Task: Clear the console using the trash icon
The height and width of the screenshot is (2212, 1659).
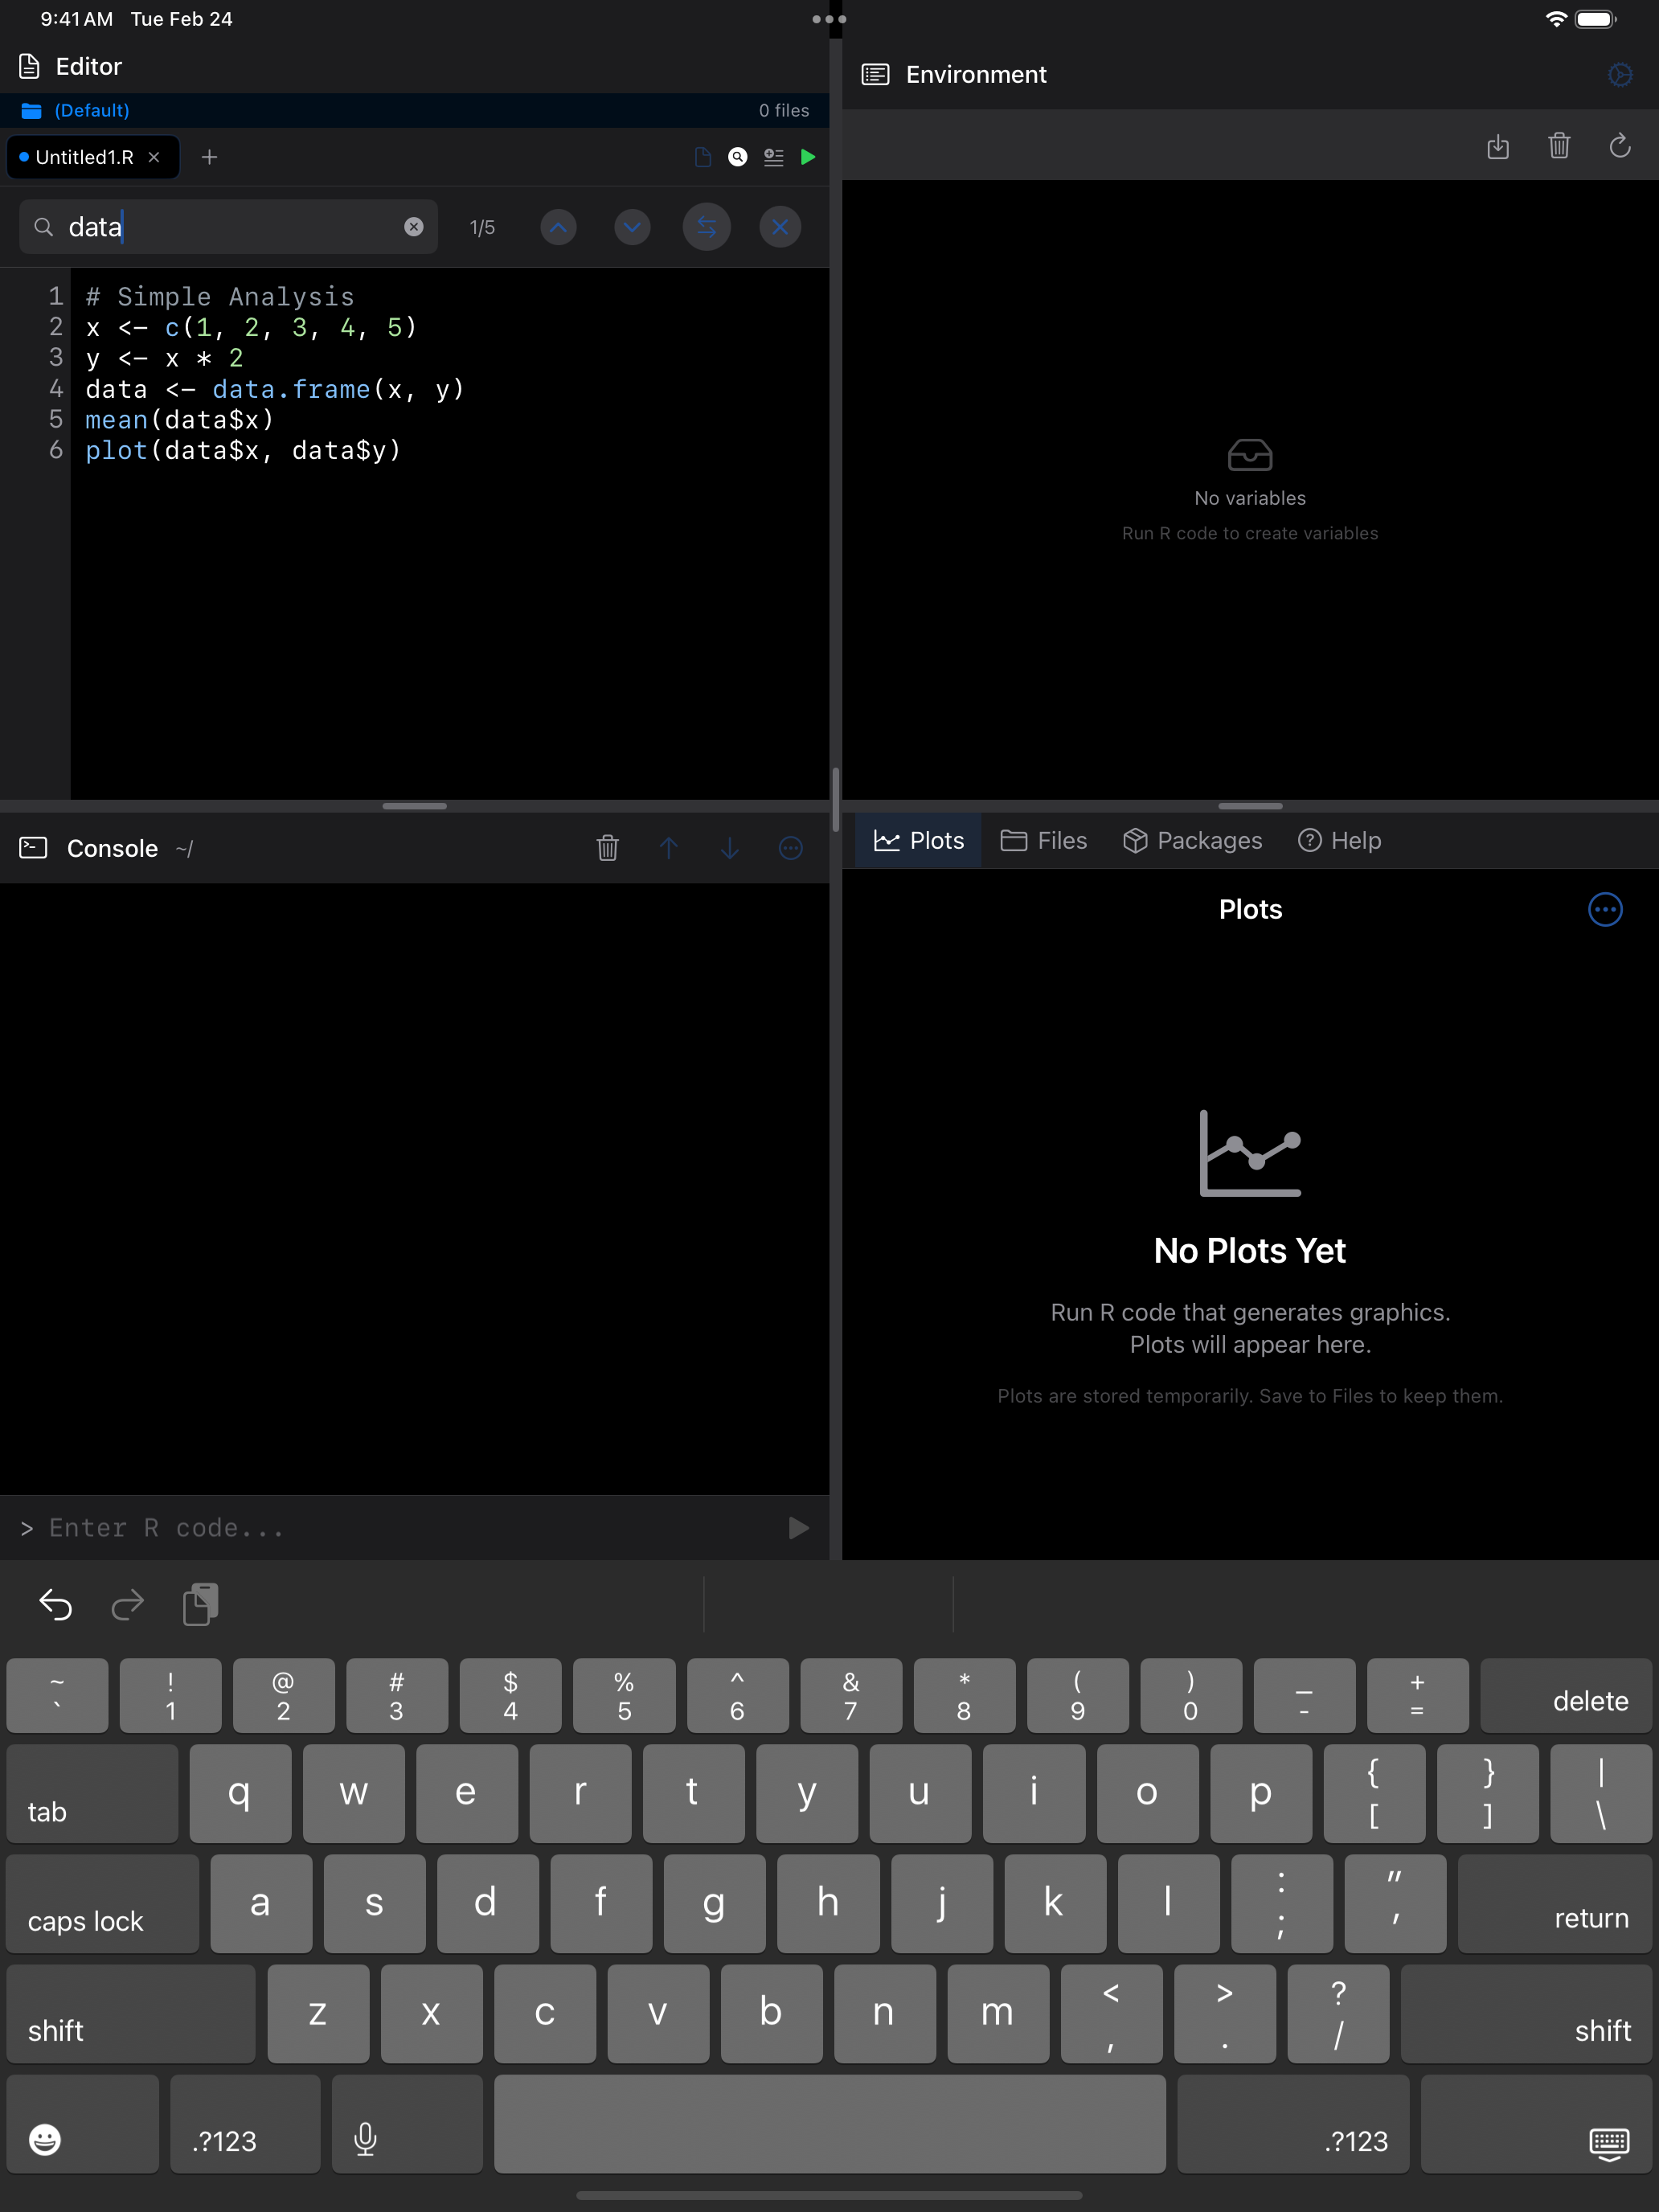Action: click(608, 848)
